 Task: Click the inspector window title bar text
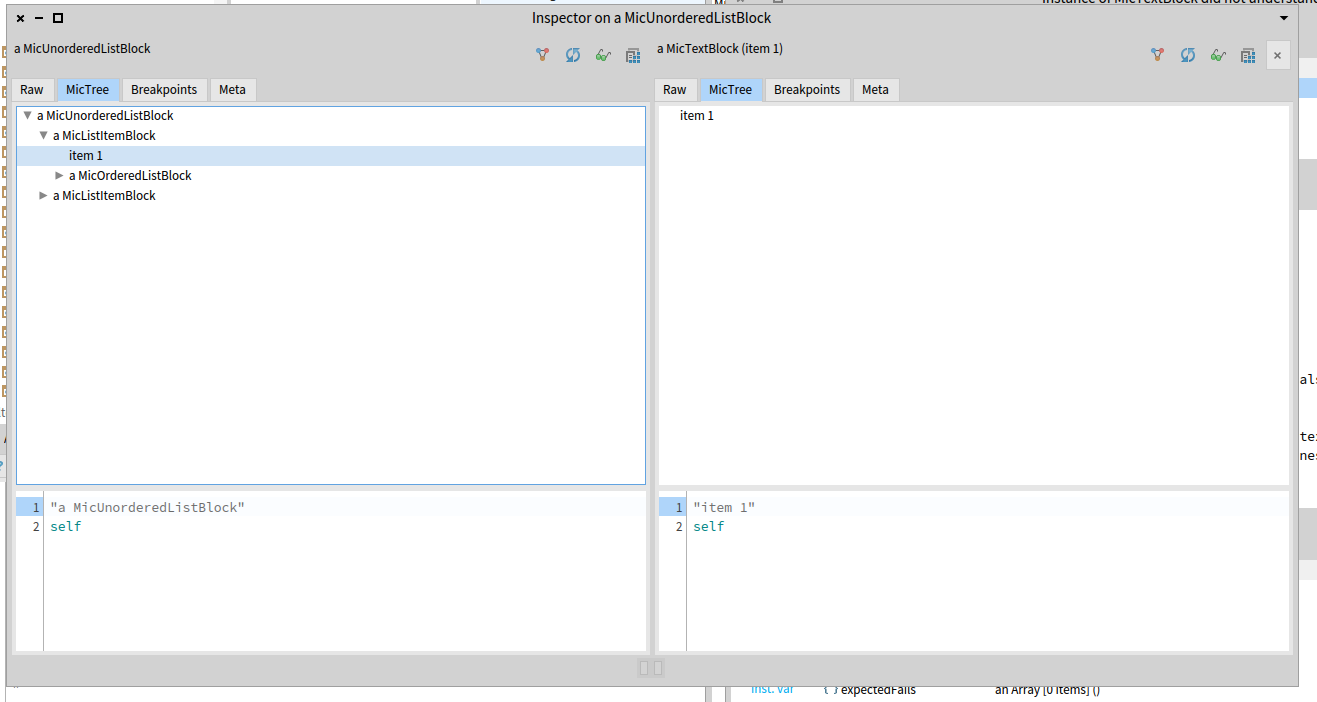pyautogui.click(x=651, y=18)
